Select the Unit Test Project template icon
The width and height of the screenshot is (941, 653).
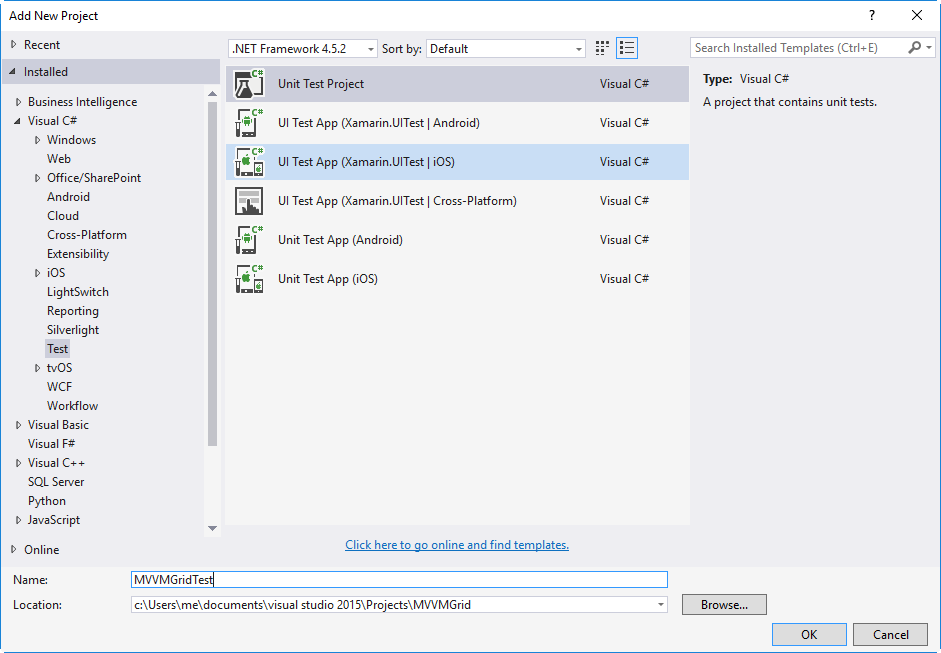(x=249, y=84)
